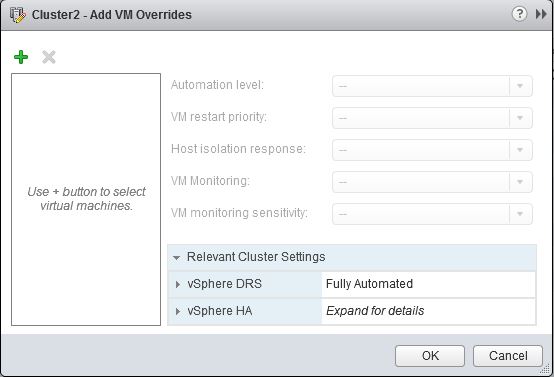The image size is (554, 377).
Task: Expand the vSphere HA row
Action: click(x=178, y=311)
